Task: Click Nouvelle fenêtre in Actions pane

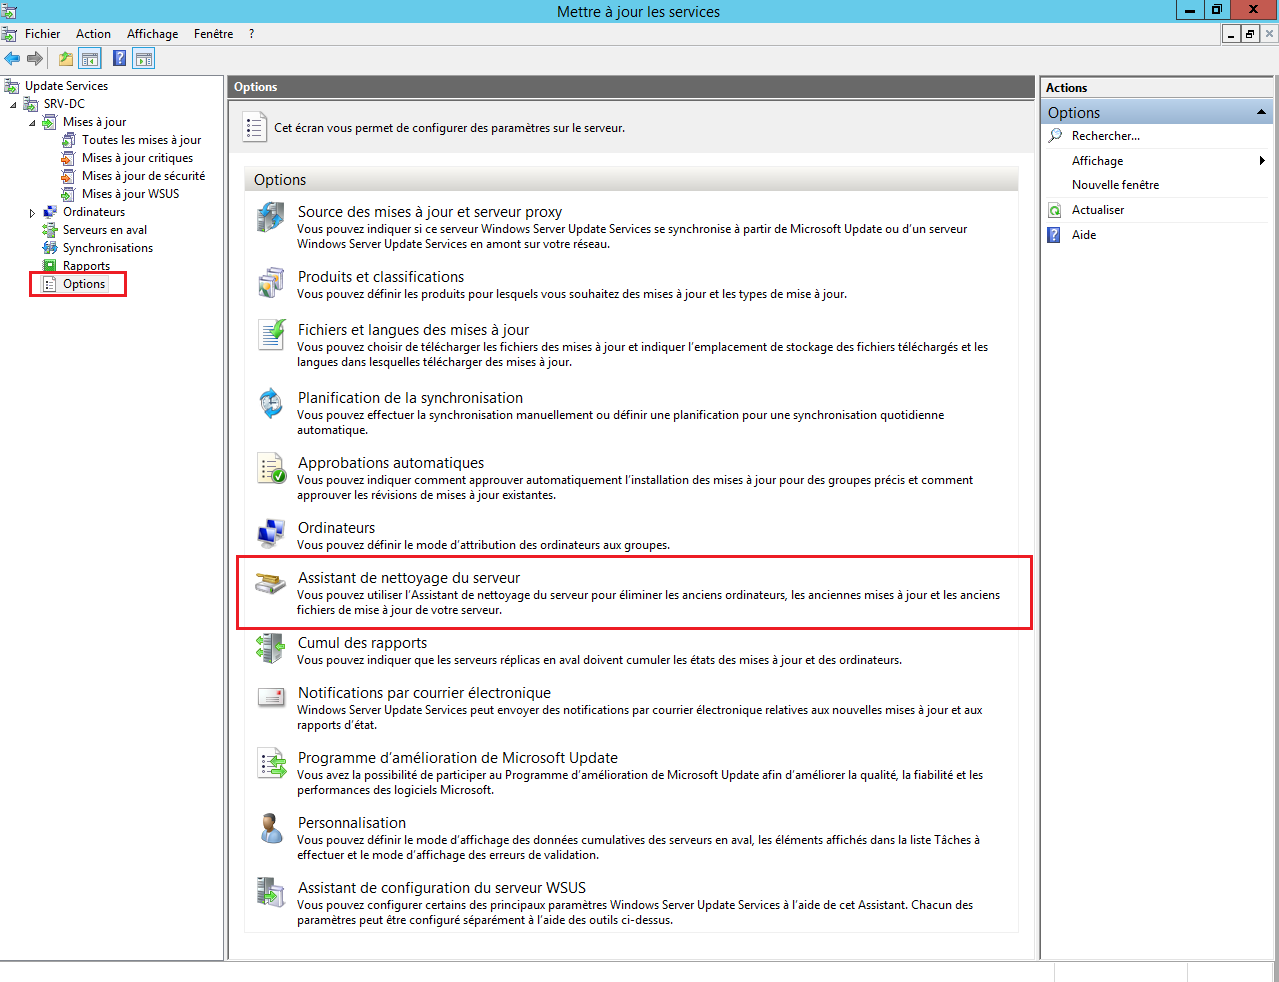Action: [x=1116, y=185]
